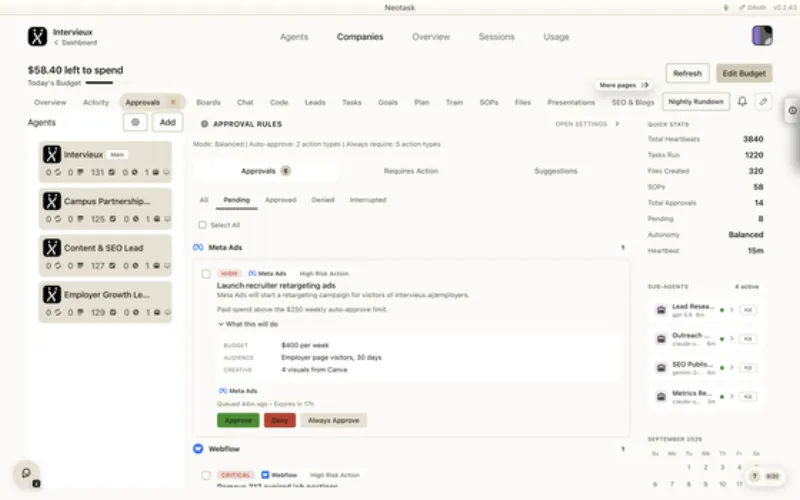Click the Intervieux company logo in header
800x500 pixels.
[37, 37]
